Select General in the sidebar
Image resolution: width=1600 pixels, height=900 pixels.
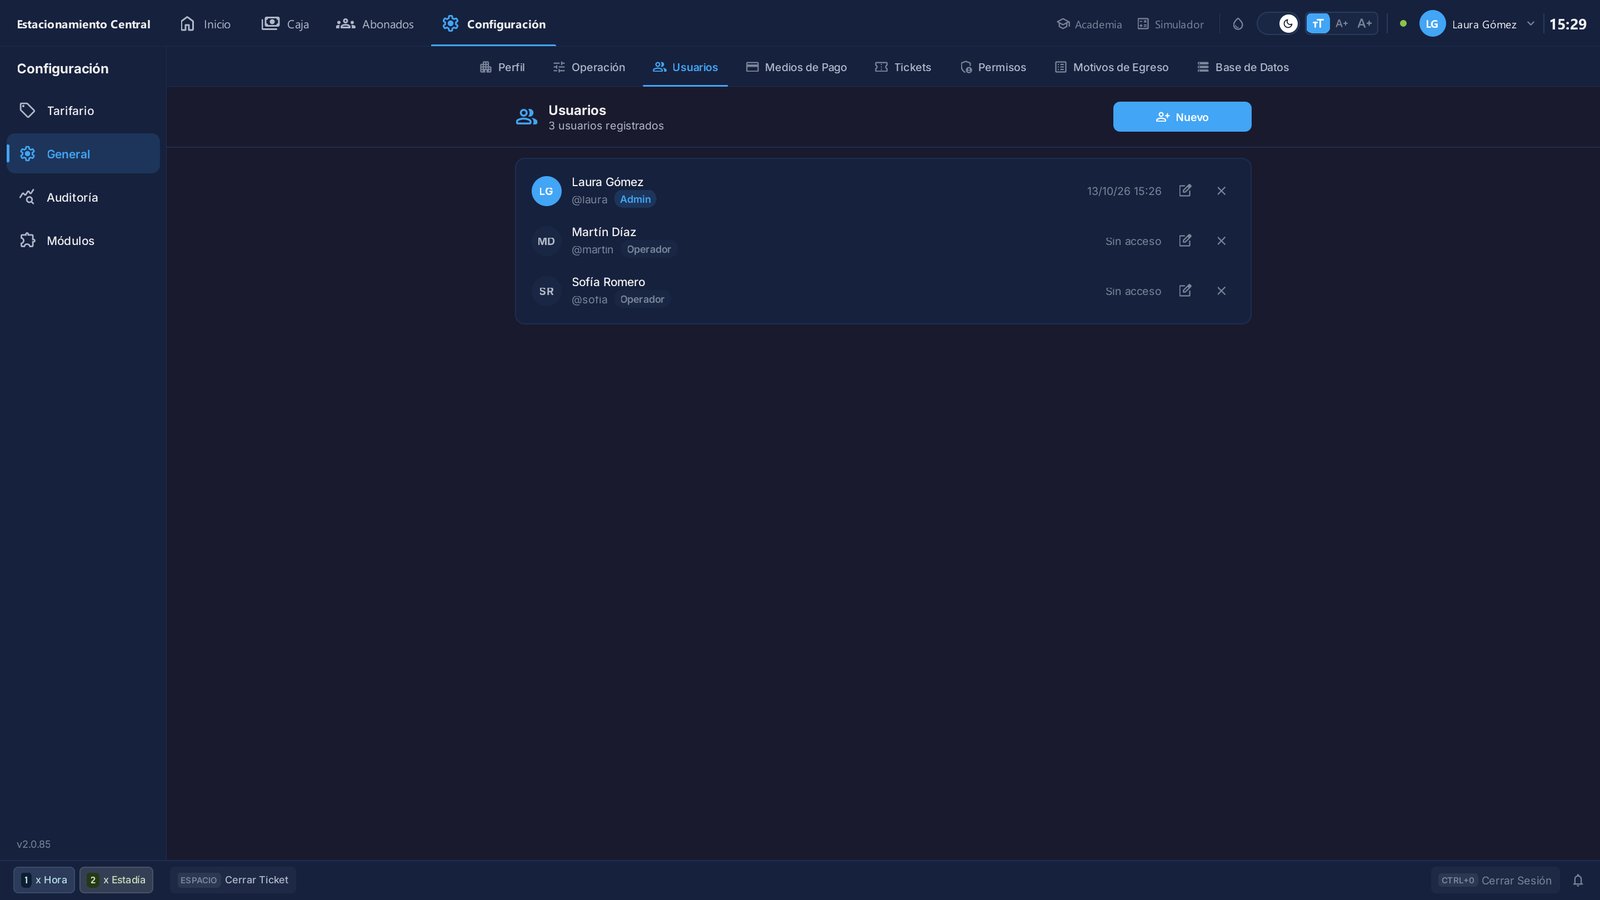coord(83,154)
